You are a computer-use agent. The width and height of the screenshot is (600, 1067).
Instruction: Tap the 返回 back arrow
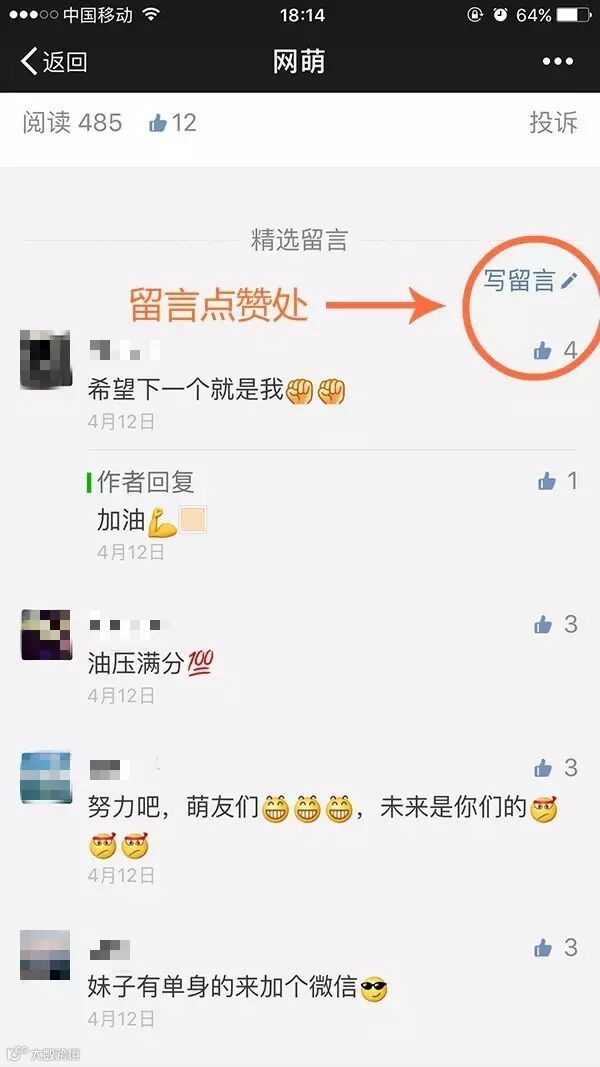pos(54,62)
